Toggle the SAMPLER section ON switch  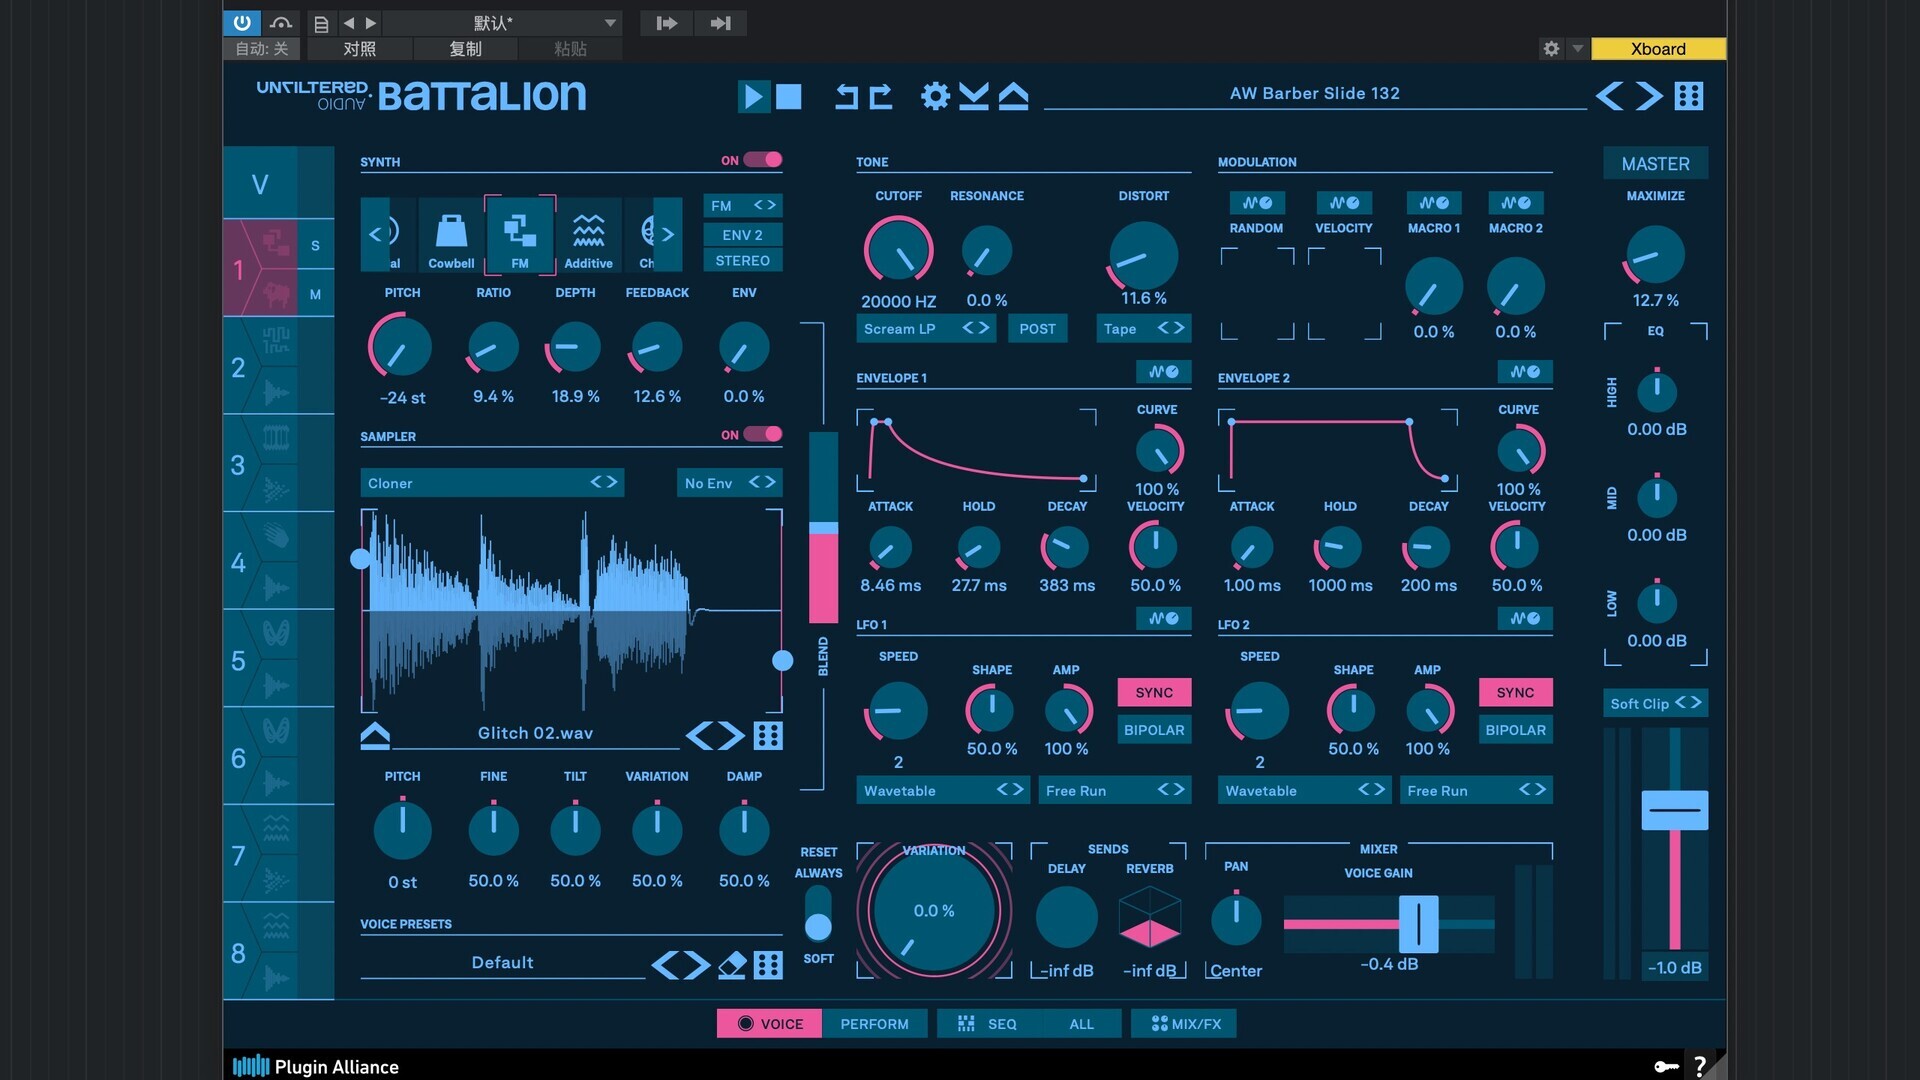(x=763, y=434)
